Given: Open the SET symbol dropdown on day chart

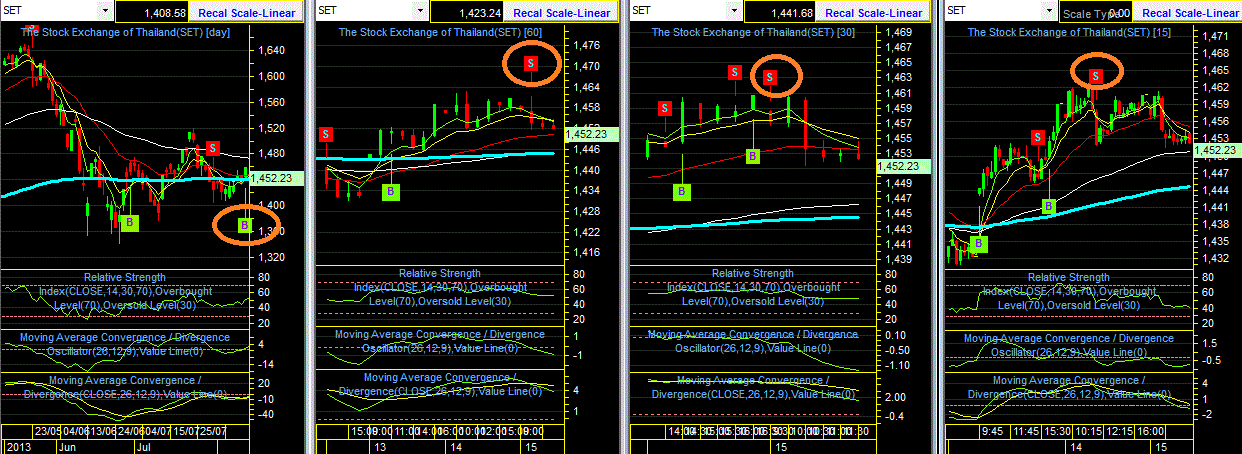Looking at the screenshot, I should point(105,10).
